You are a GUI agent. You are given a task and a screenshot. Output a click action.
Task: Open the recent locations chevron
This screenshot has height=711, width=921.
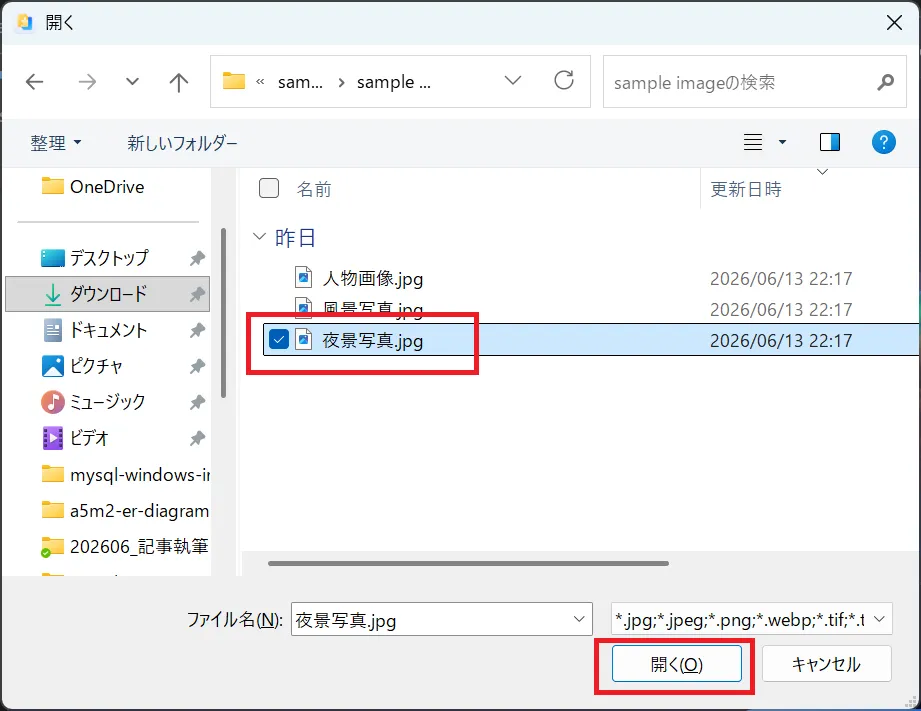[133, 82]
